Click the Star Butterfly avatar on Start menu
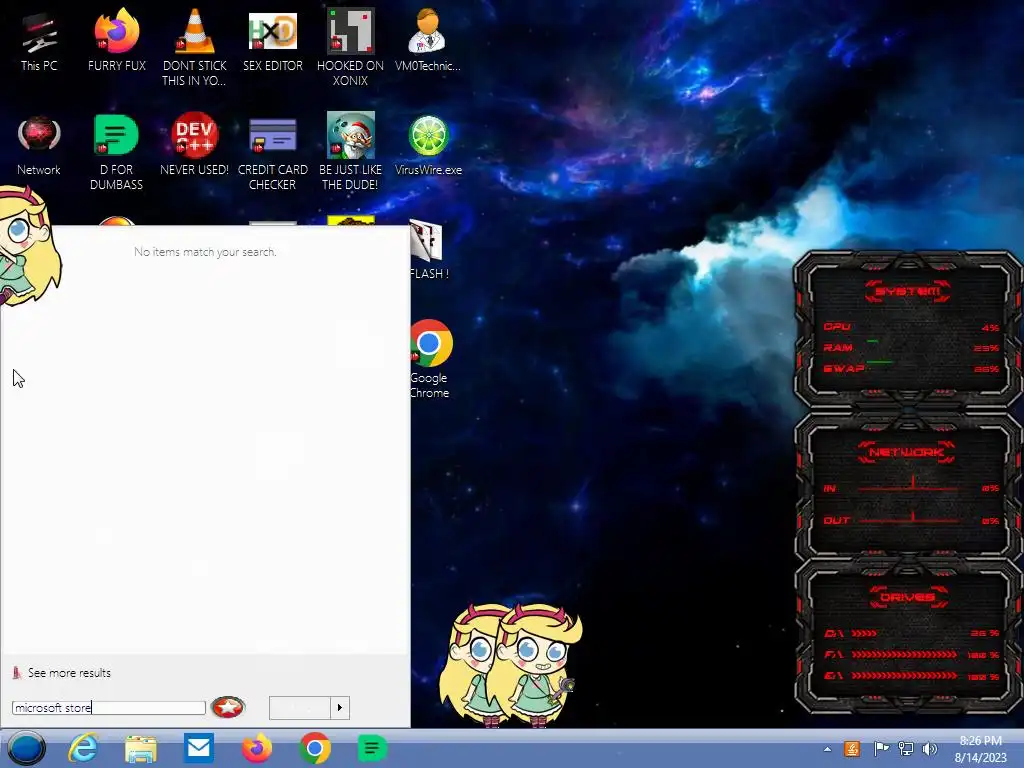 coord(29,246)
